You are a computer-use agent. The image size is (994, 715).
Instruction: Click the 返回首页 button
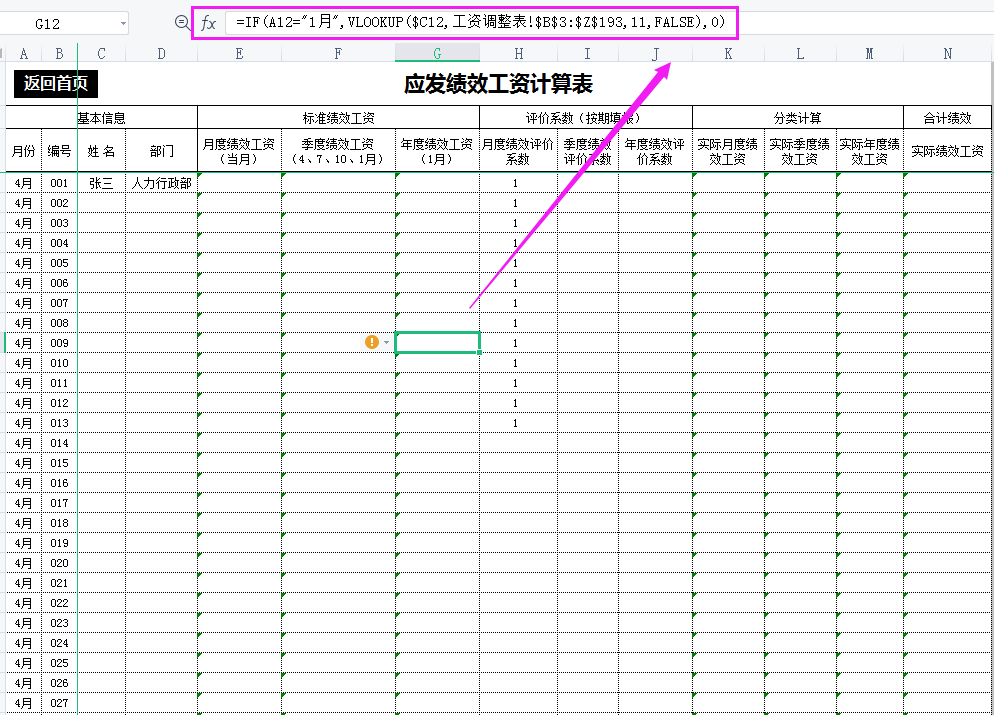coord(56,83)
